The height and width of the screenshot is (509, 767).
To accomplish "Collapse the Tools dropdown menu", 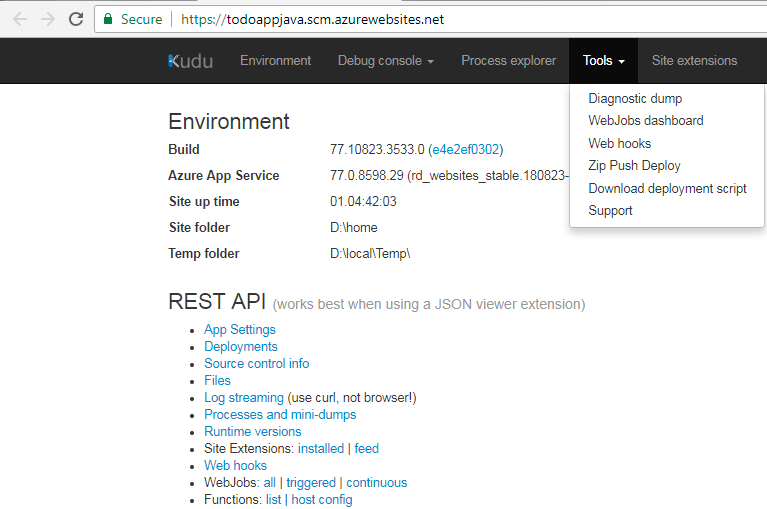I will coord(603,61).
